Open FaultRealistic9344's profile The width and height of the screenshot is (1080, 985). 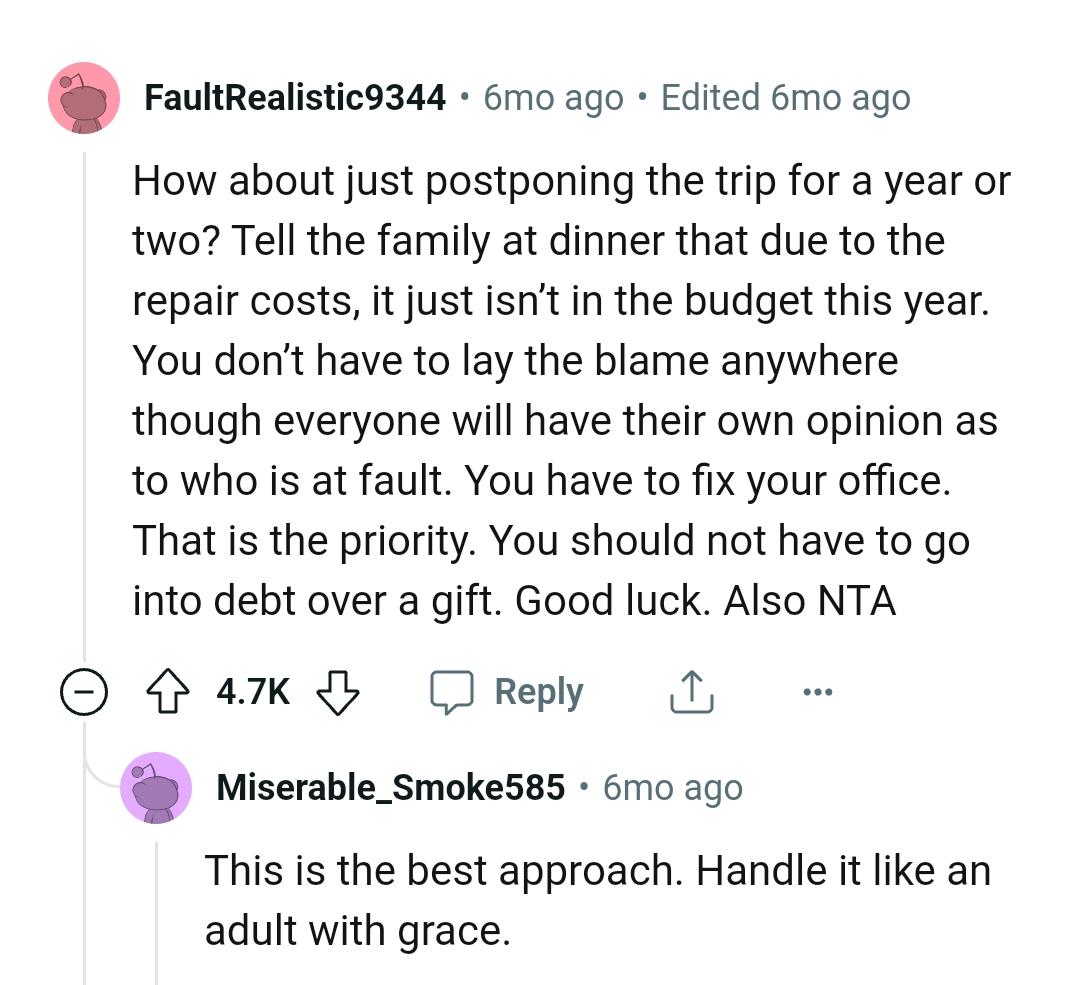(294, 97)
